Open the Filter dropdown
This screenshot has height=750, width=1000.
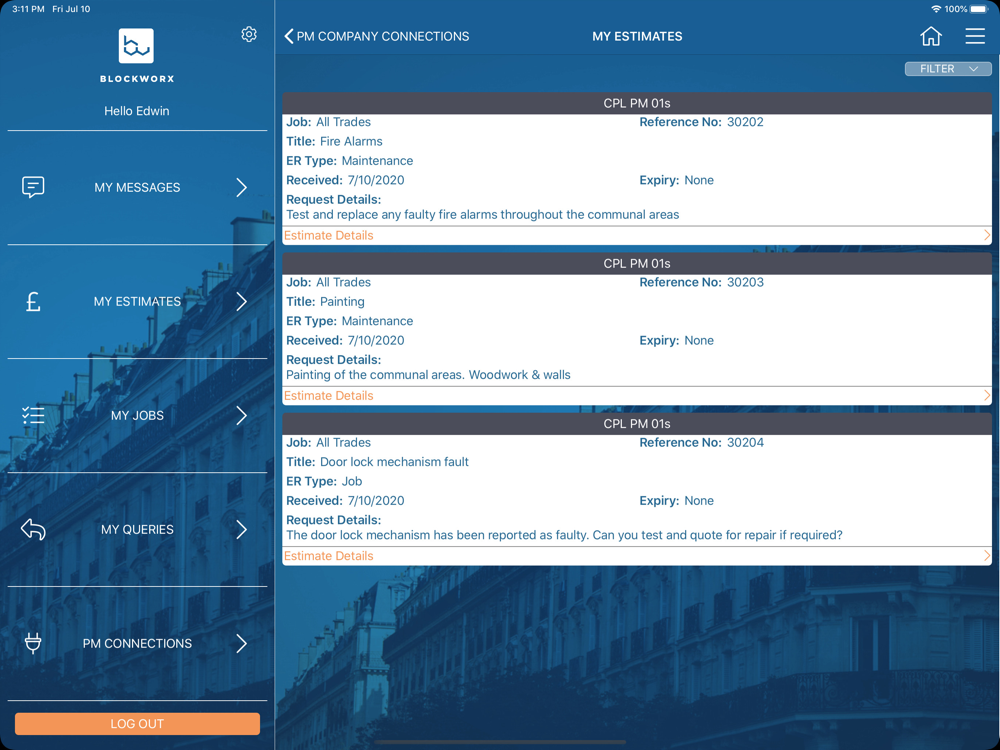point(948,69)
